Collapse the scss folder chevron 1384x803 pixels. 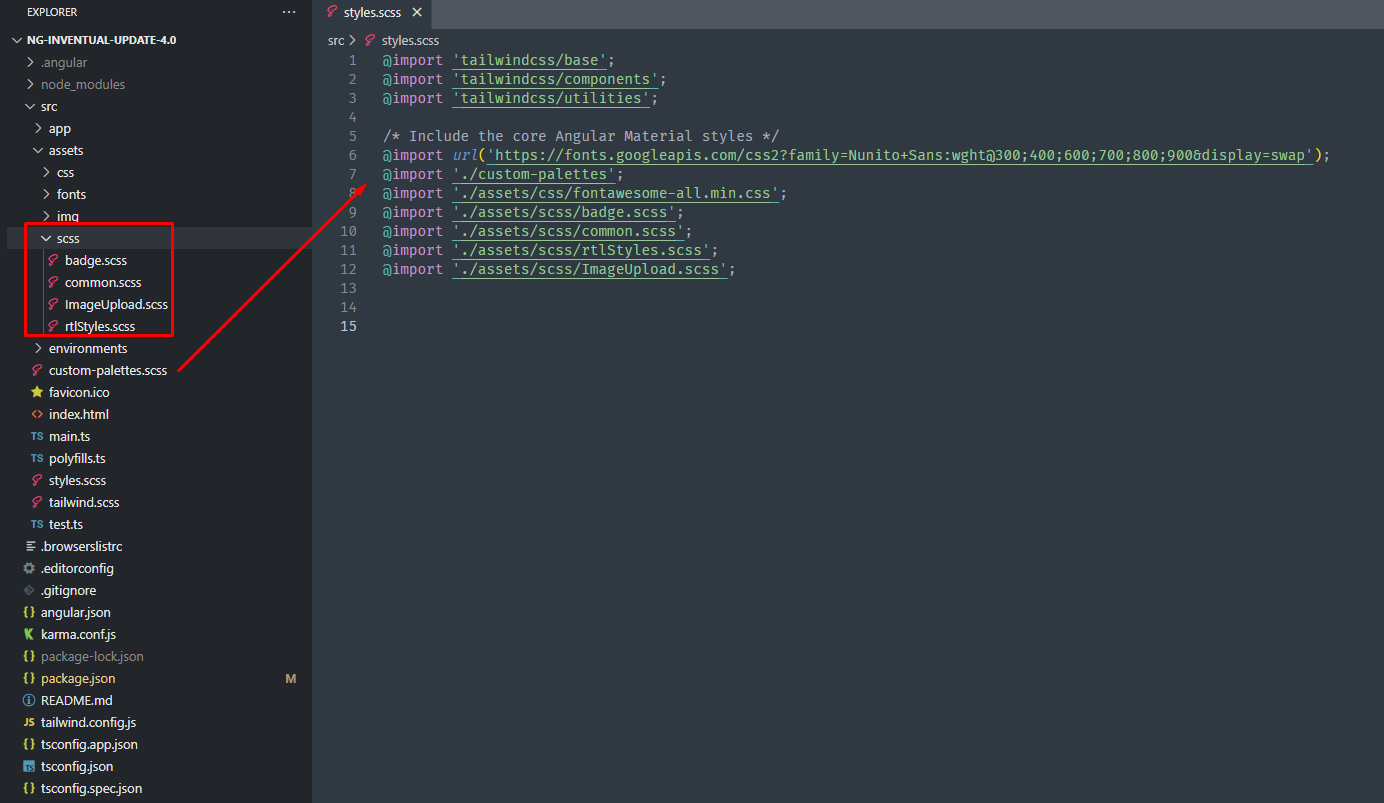click(47, 238)
